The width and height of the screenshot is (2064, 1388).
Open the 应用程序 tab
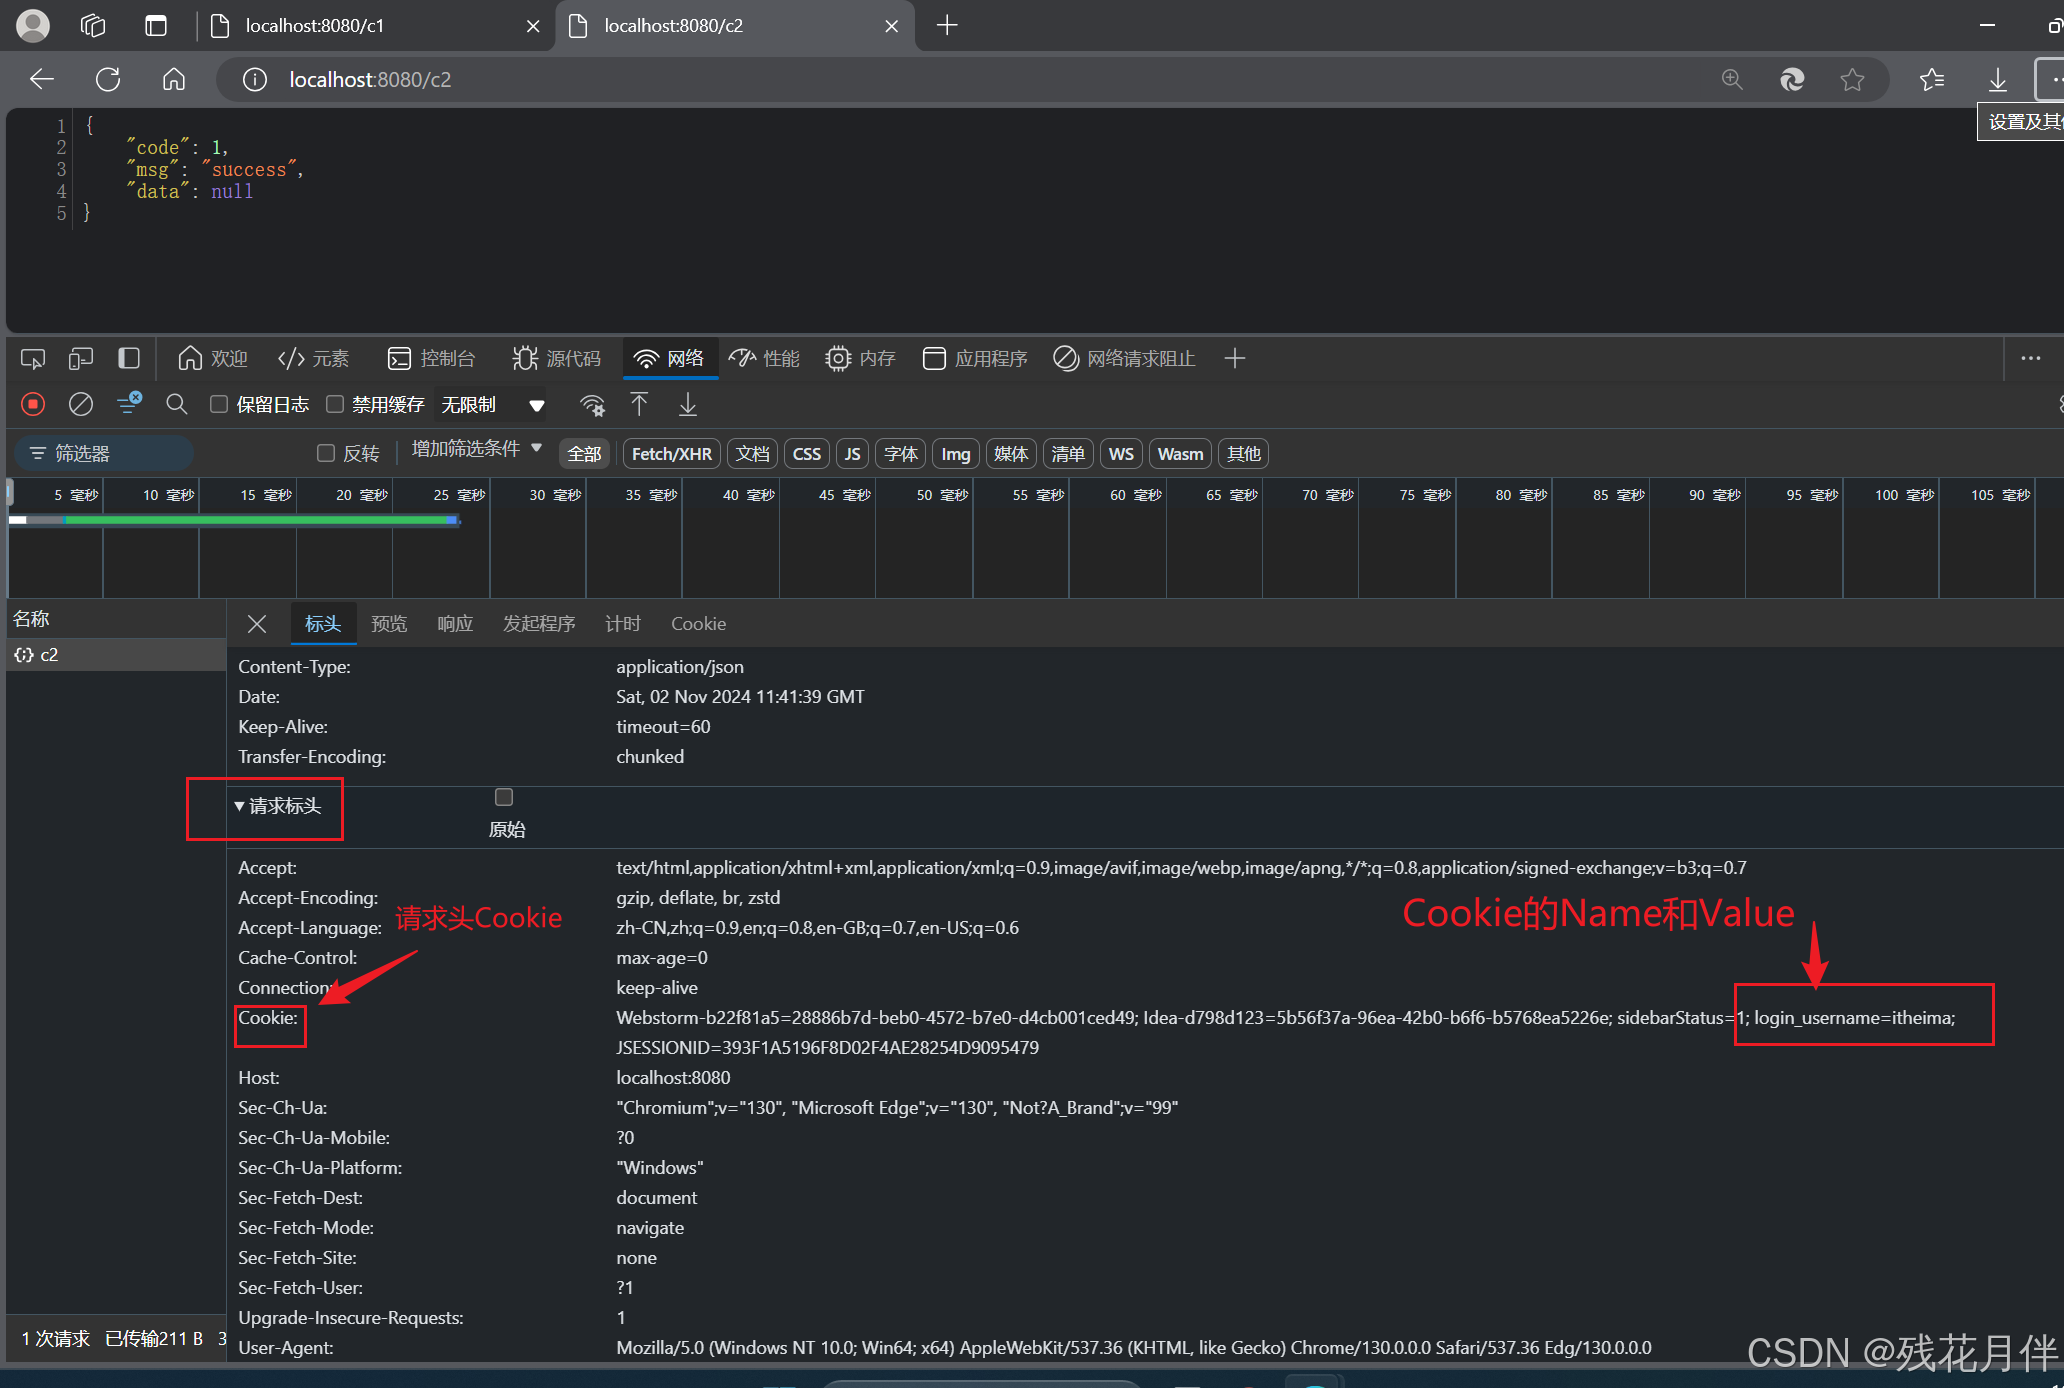[975, 358]
